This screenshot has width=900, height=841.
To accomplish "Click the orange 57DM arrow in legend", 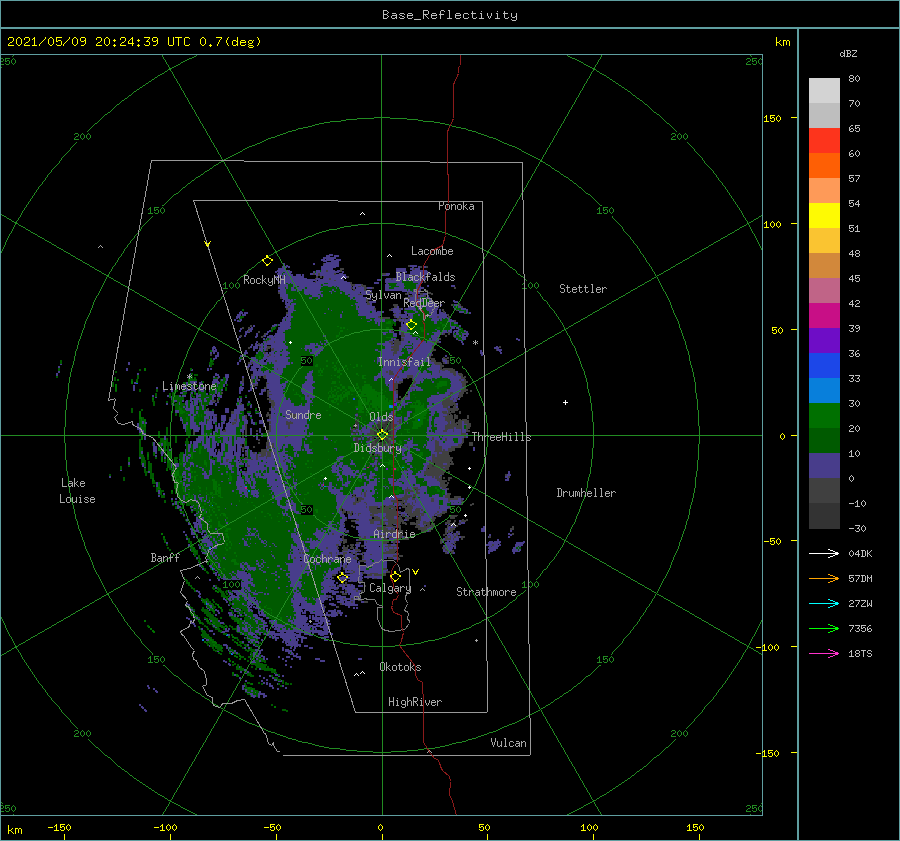I will click(x=824, y=579).
